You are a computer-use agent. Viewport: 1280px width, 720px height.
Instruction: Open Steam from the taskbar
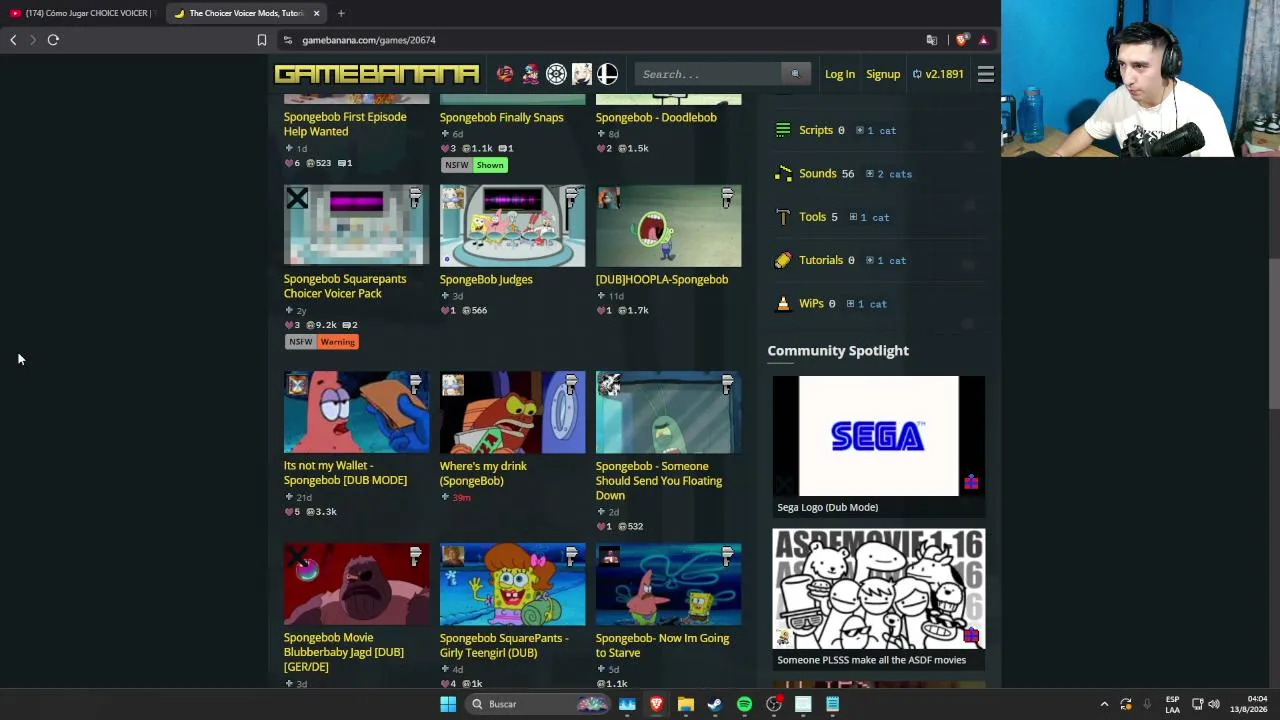pos(714,704)
